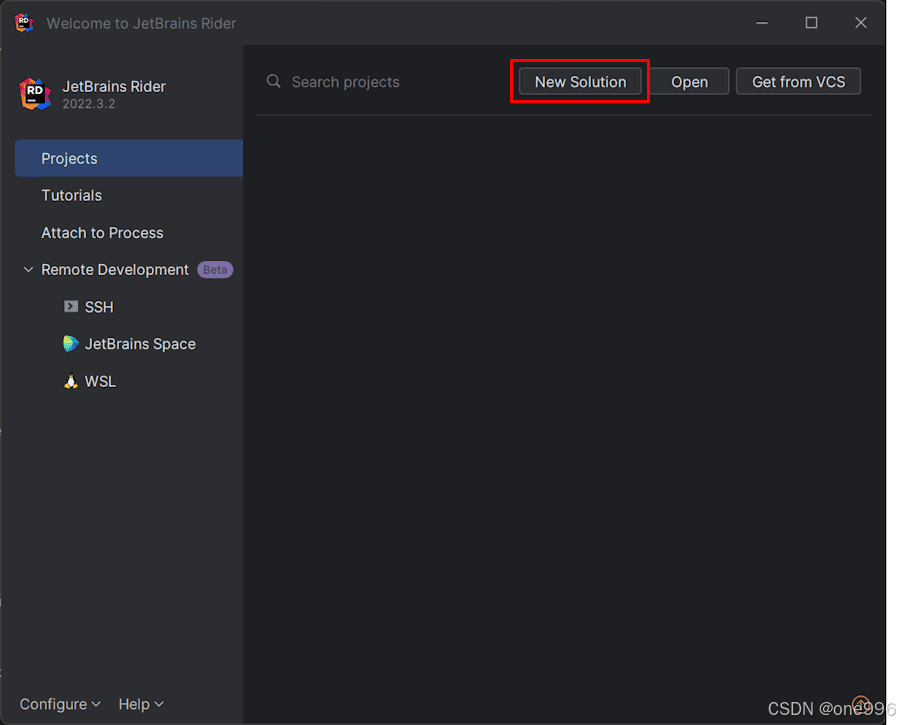The width and height of the screenshot is (900, 725).
Task: Collapse the Remote Development chevron
Action: coord(28,269)
